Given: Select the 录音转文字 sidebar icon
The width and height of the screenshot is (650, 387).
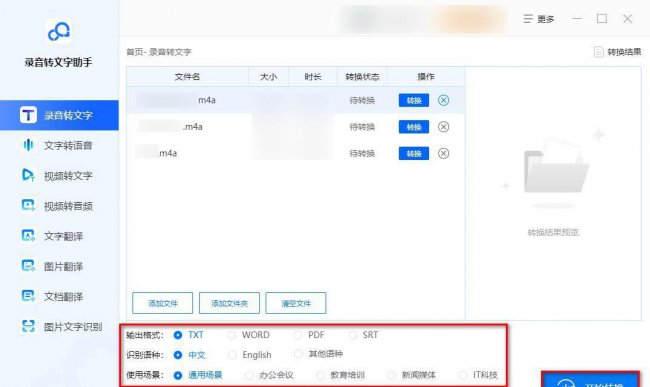Looking at the screenshot, I should point(28,115).
